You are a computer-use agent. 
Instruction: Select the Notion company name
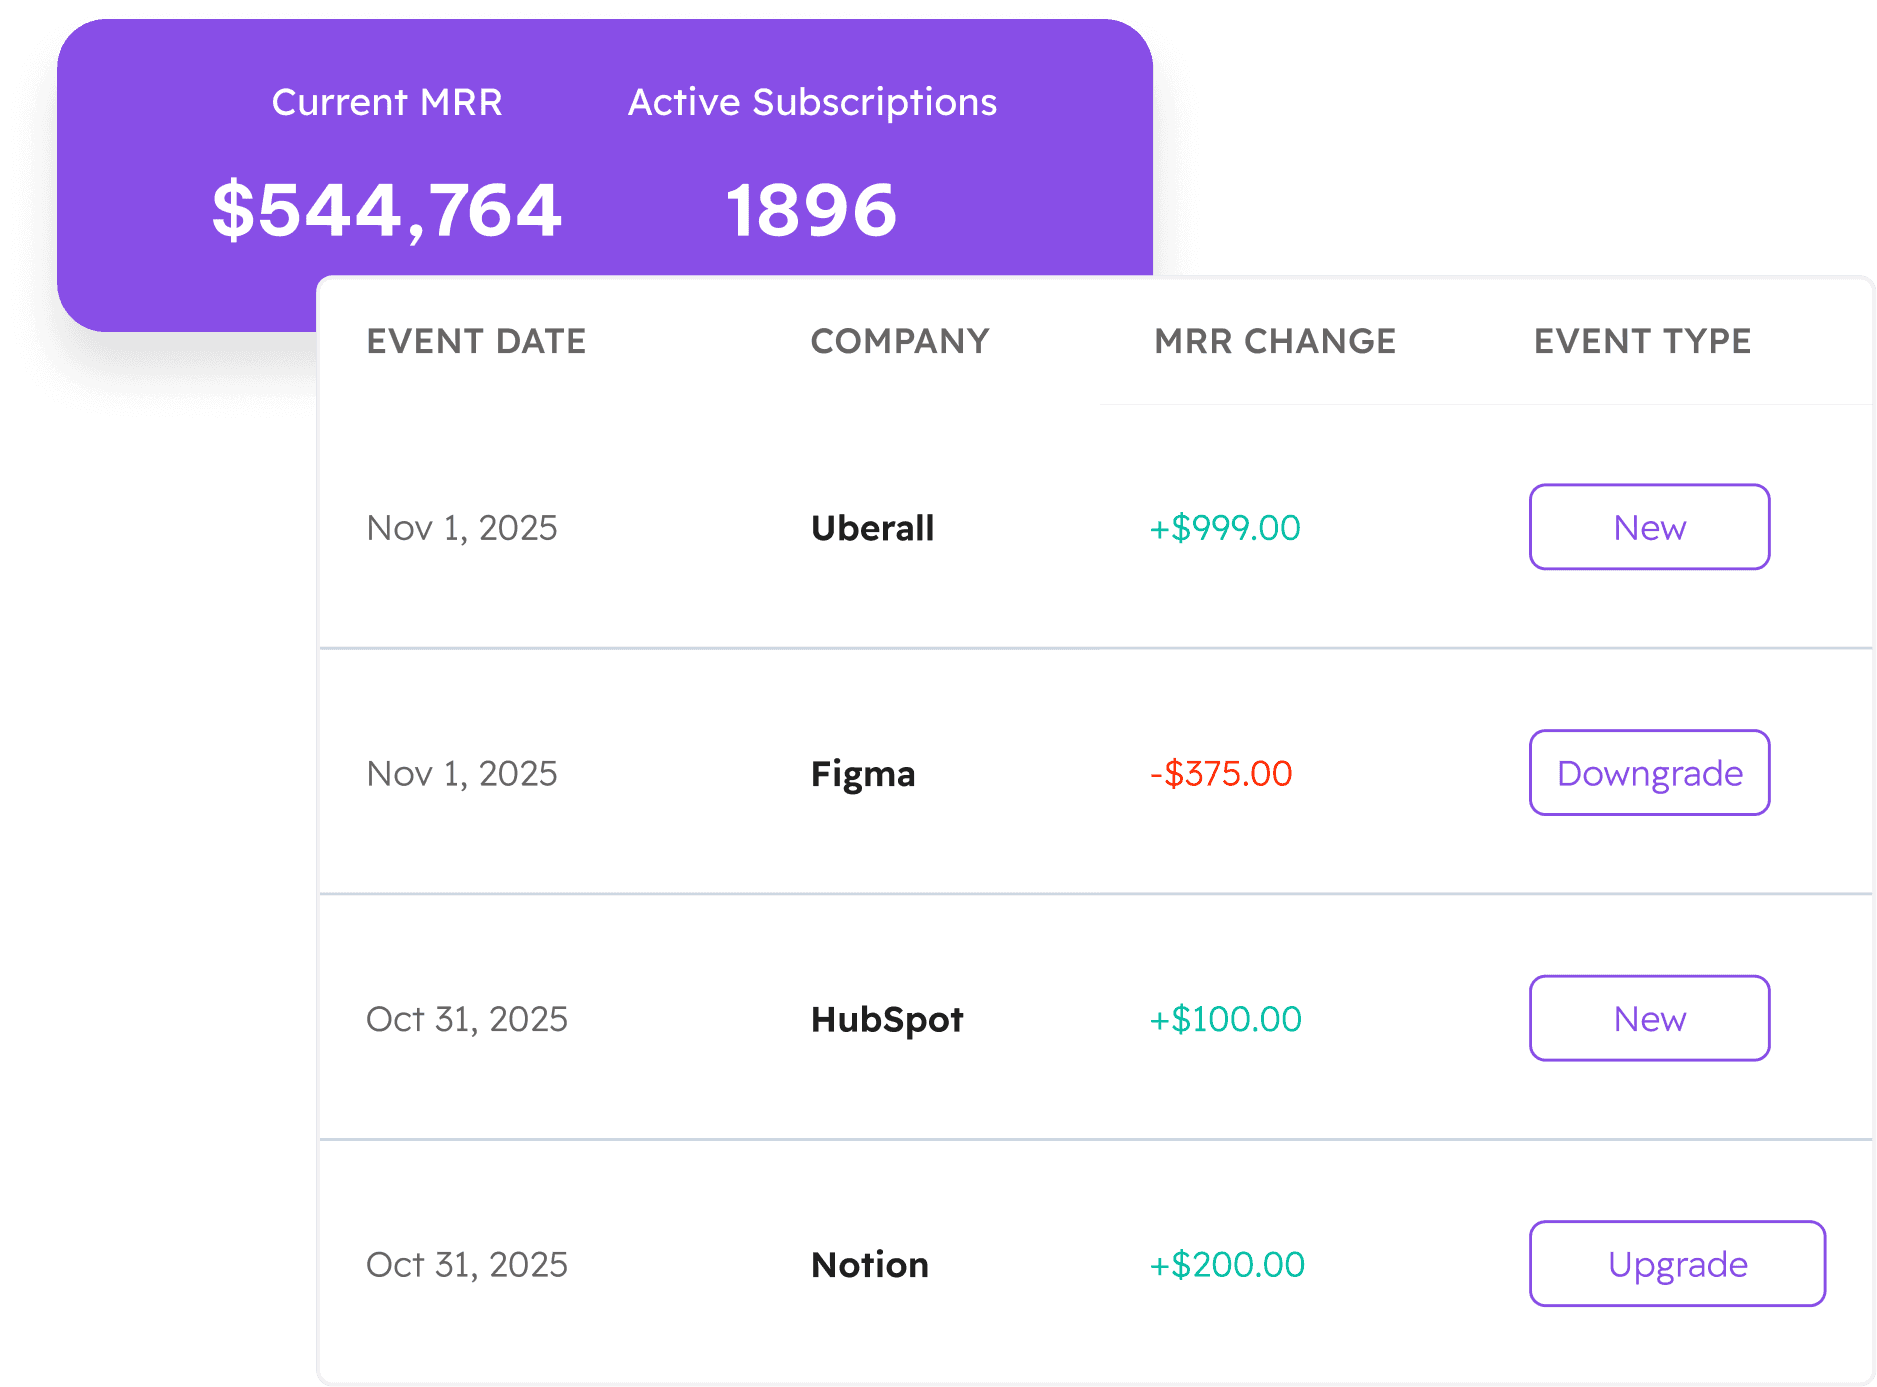coord(870,1264)
